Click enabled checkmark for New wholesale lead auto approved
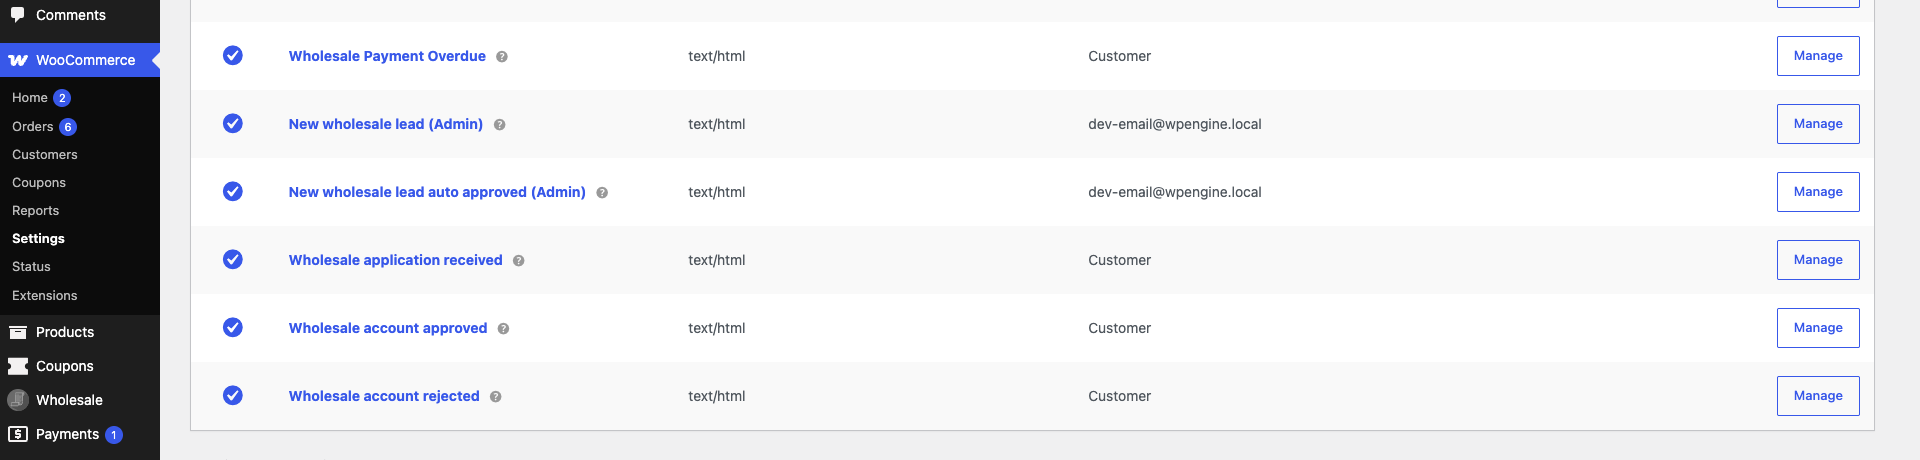Screen dimensions: 1920x460 233,191
